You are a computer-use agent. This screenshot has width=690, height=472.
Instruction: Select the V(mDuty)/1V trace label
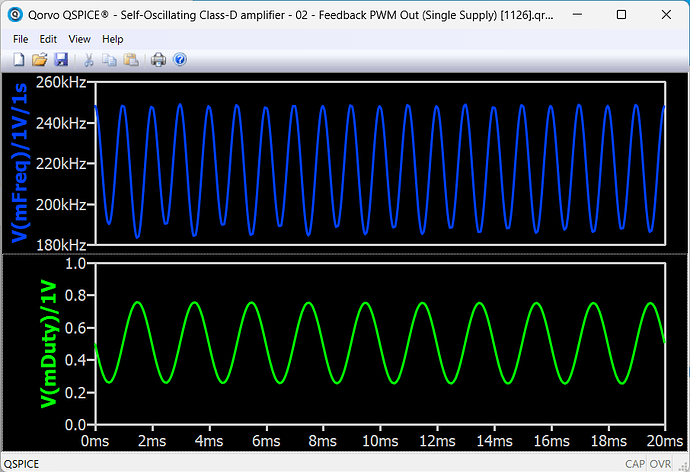coord(47,344)
